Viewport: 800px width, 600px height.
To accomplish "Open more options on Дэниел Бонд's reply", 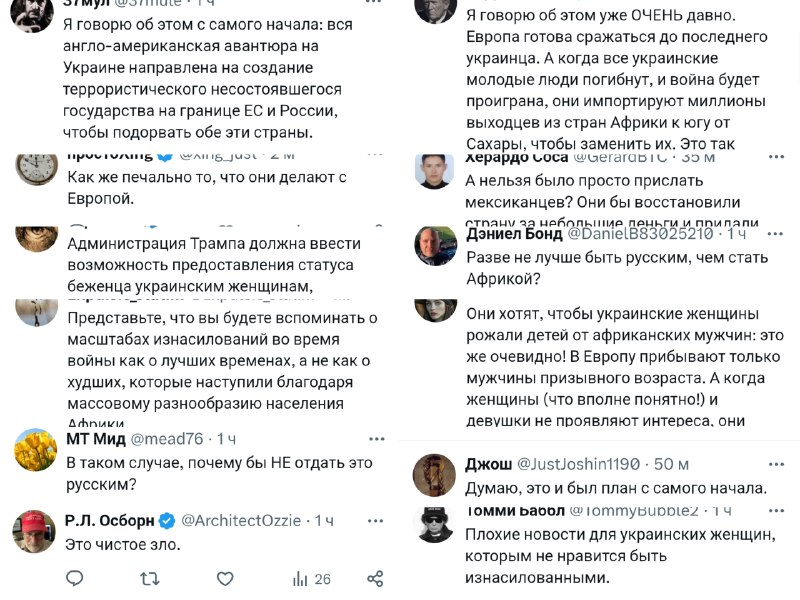I will click(774, 233).
